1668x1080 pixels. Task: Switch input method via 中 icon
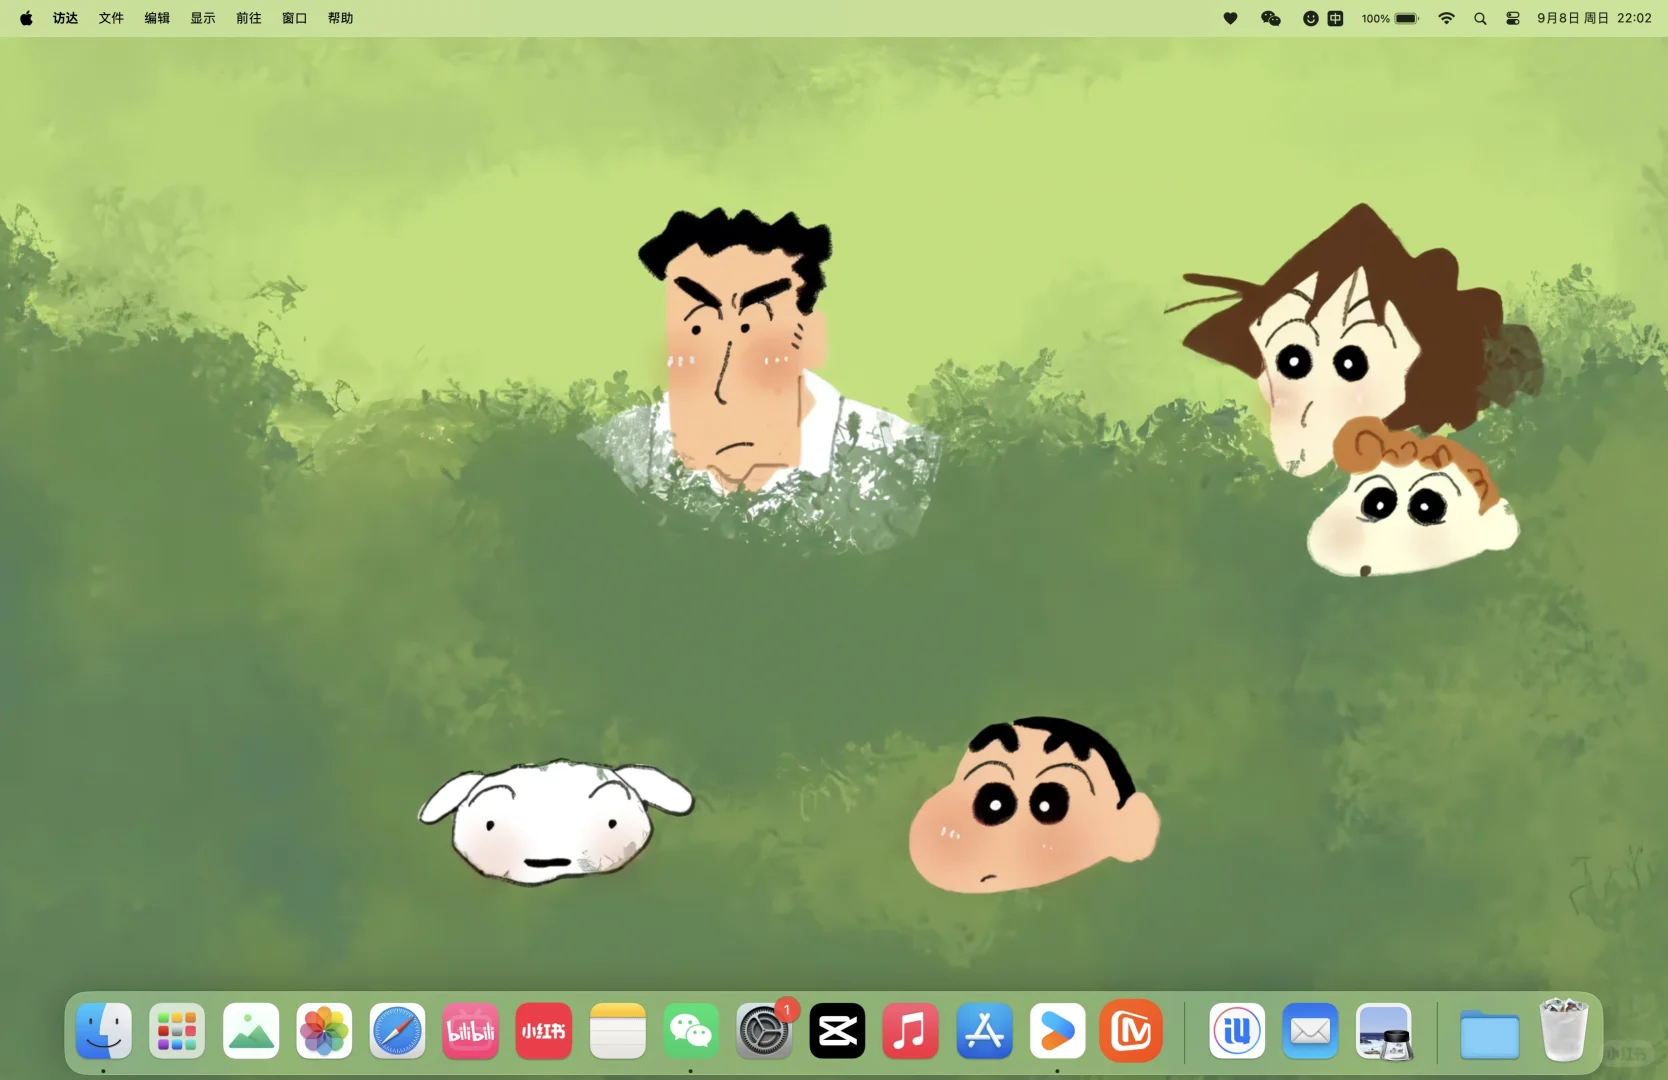(x=1336, y=18)
